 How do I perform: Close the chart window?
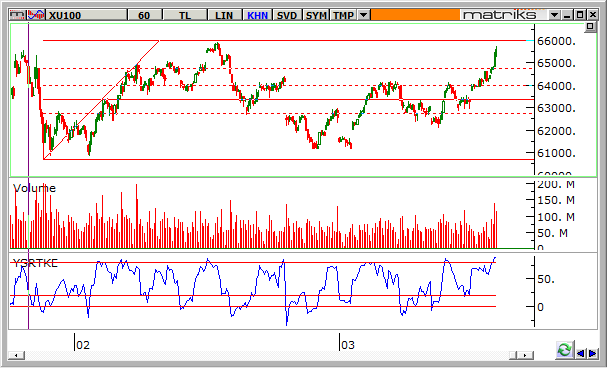click(593, 15)
